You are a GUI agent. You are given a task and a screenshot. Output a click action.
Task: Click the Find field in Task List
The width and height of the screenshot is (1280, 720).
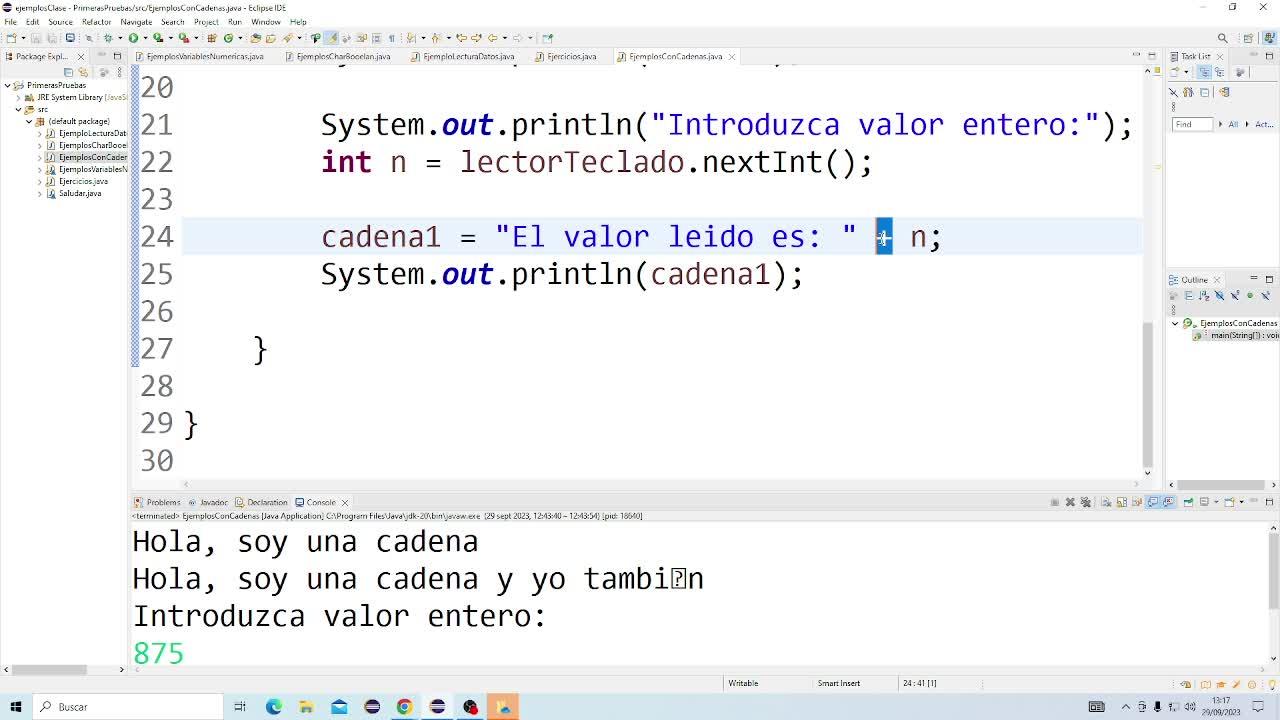[1192, 124]
